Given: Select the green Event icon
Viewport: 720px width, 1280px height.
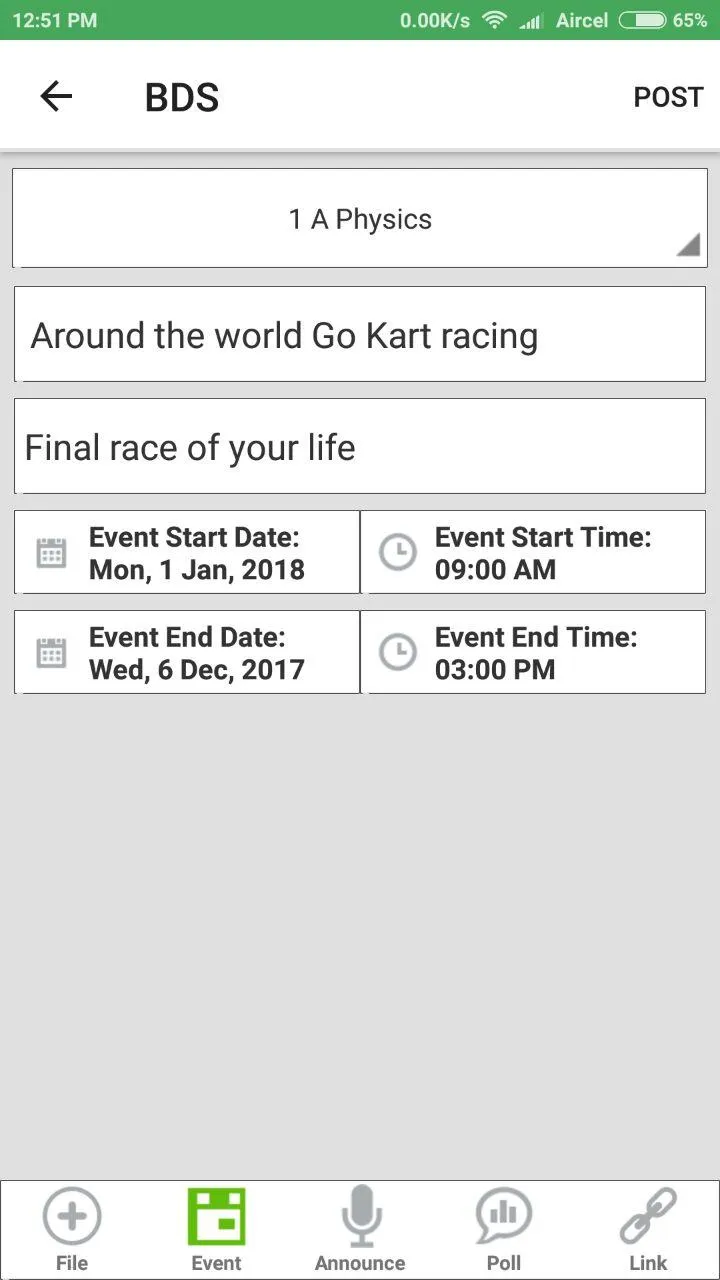Looking at the screenshot, I should point(216,1216).
